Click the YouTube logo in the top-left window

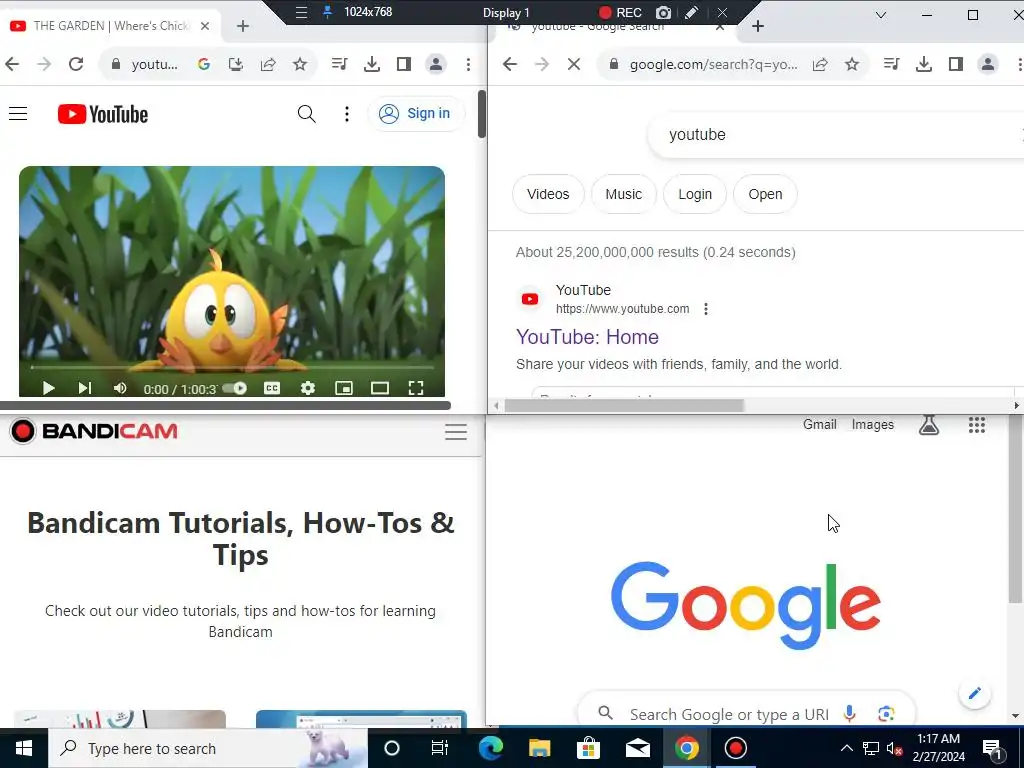tap(103, 114)
